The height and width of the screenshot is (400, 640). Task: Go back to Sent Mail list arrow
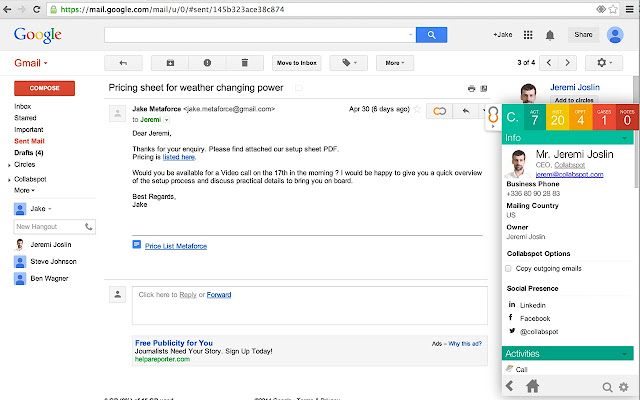[123, 63]
